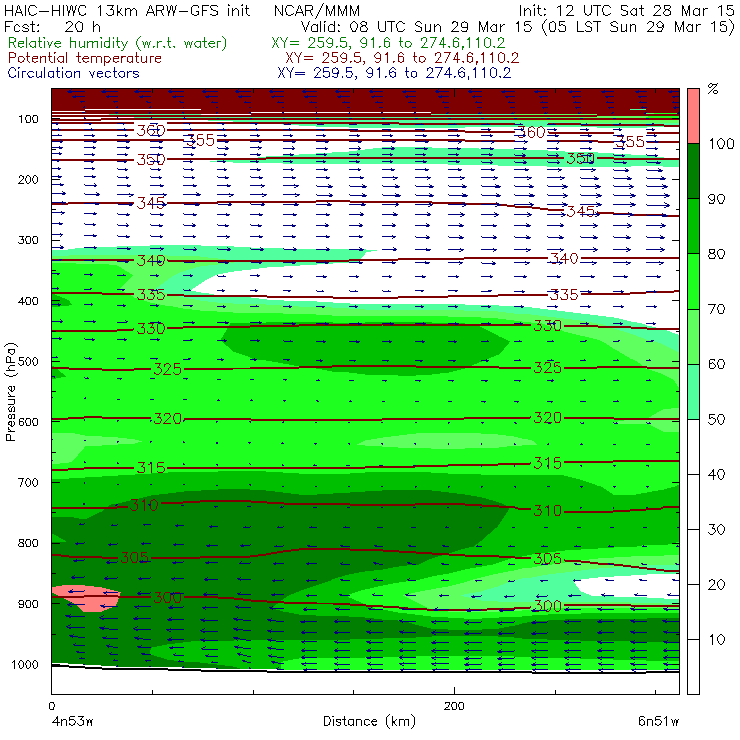Screen dimensions: 740x740
Task: Click the '200' distance axis tick label
Action: pos(454,706)
